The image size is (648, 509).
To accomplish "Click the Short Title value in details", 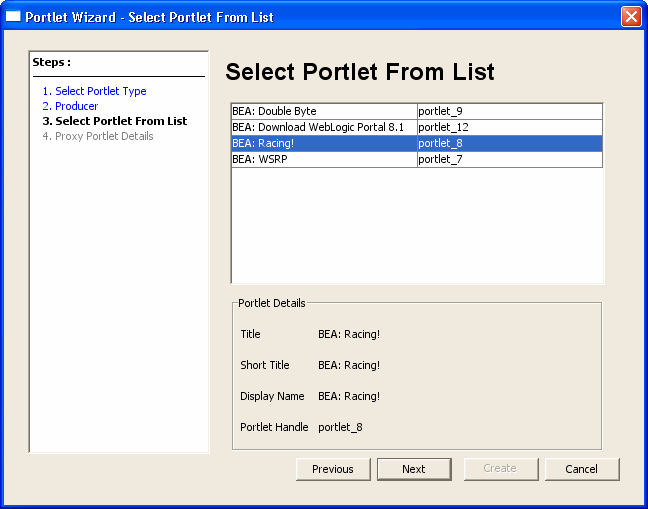I will click(349, 365).
